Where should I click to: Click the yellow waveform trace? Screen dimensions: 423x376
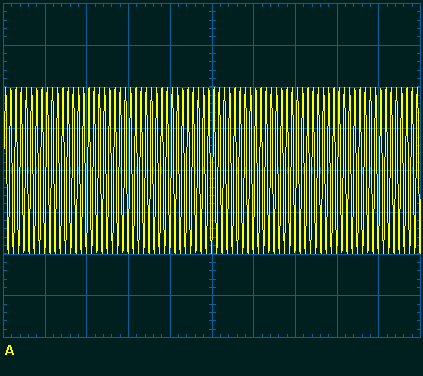coord(212,170)
